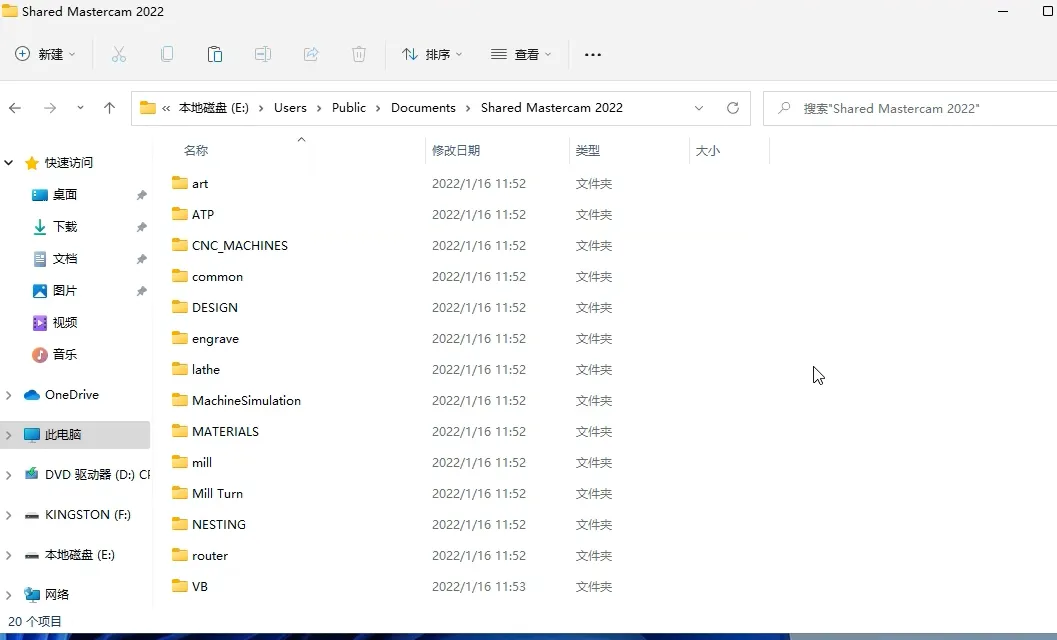Click Users in the address path
This screenshot has width=1057, height=640.
[290, 108]
